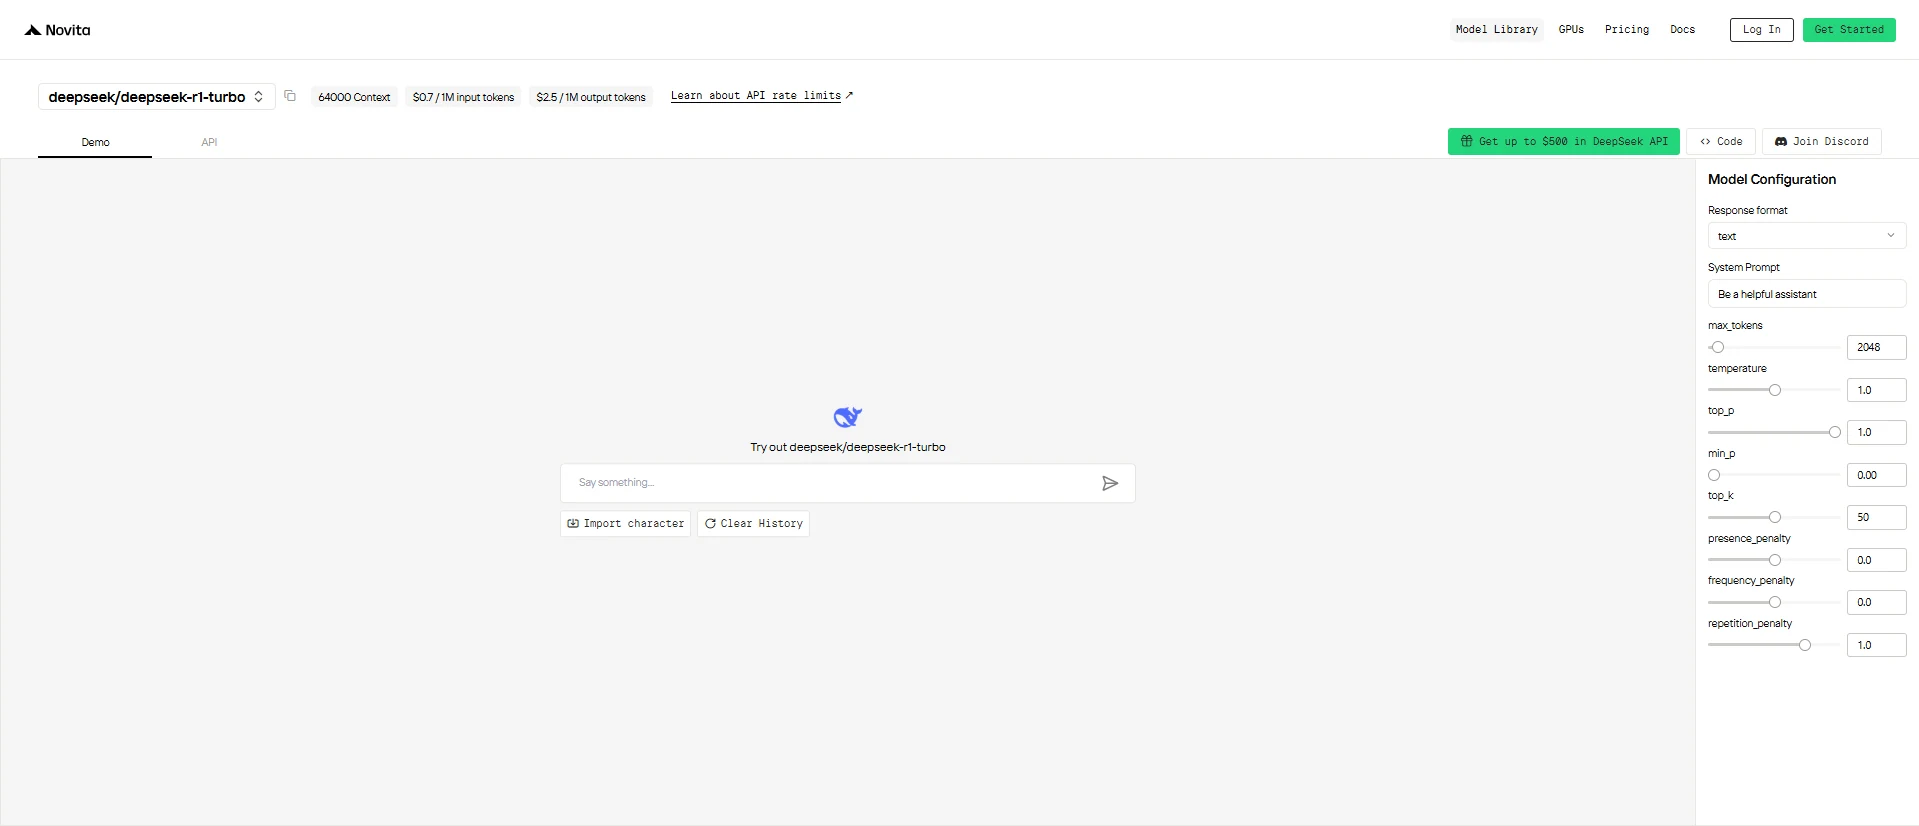
Task: Click the top_k slider handle
Action: click(1775, 517)
